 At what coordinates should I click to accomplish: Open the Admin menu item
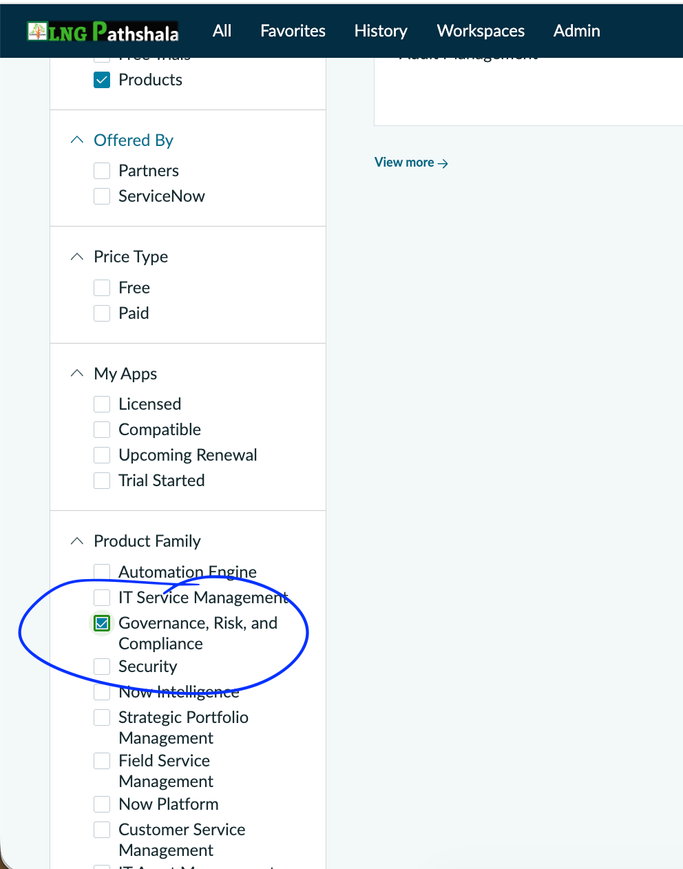point(577,31)
